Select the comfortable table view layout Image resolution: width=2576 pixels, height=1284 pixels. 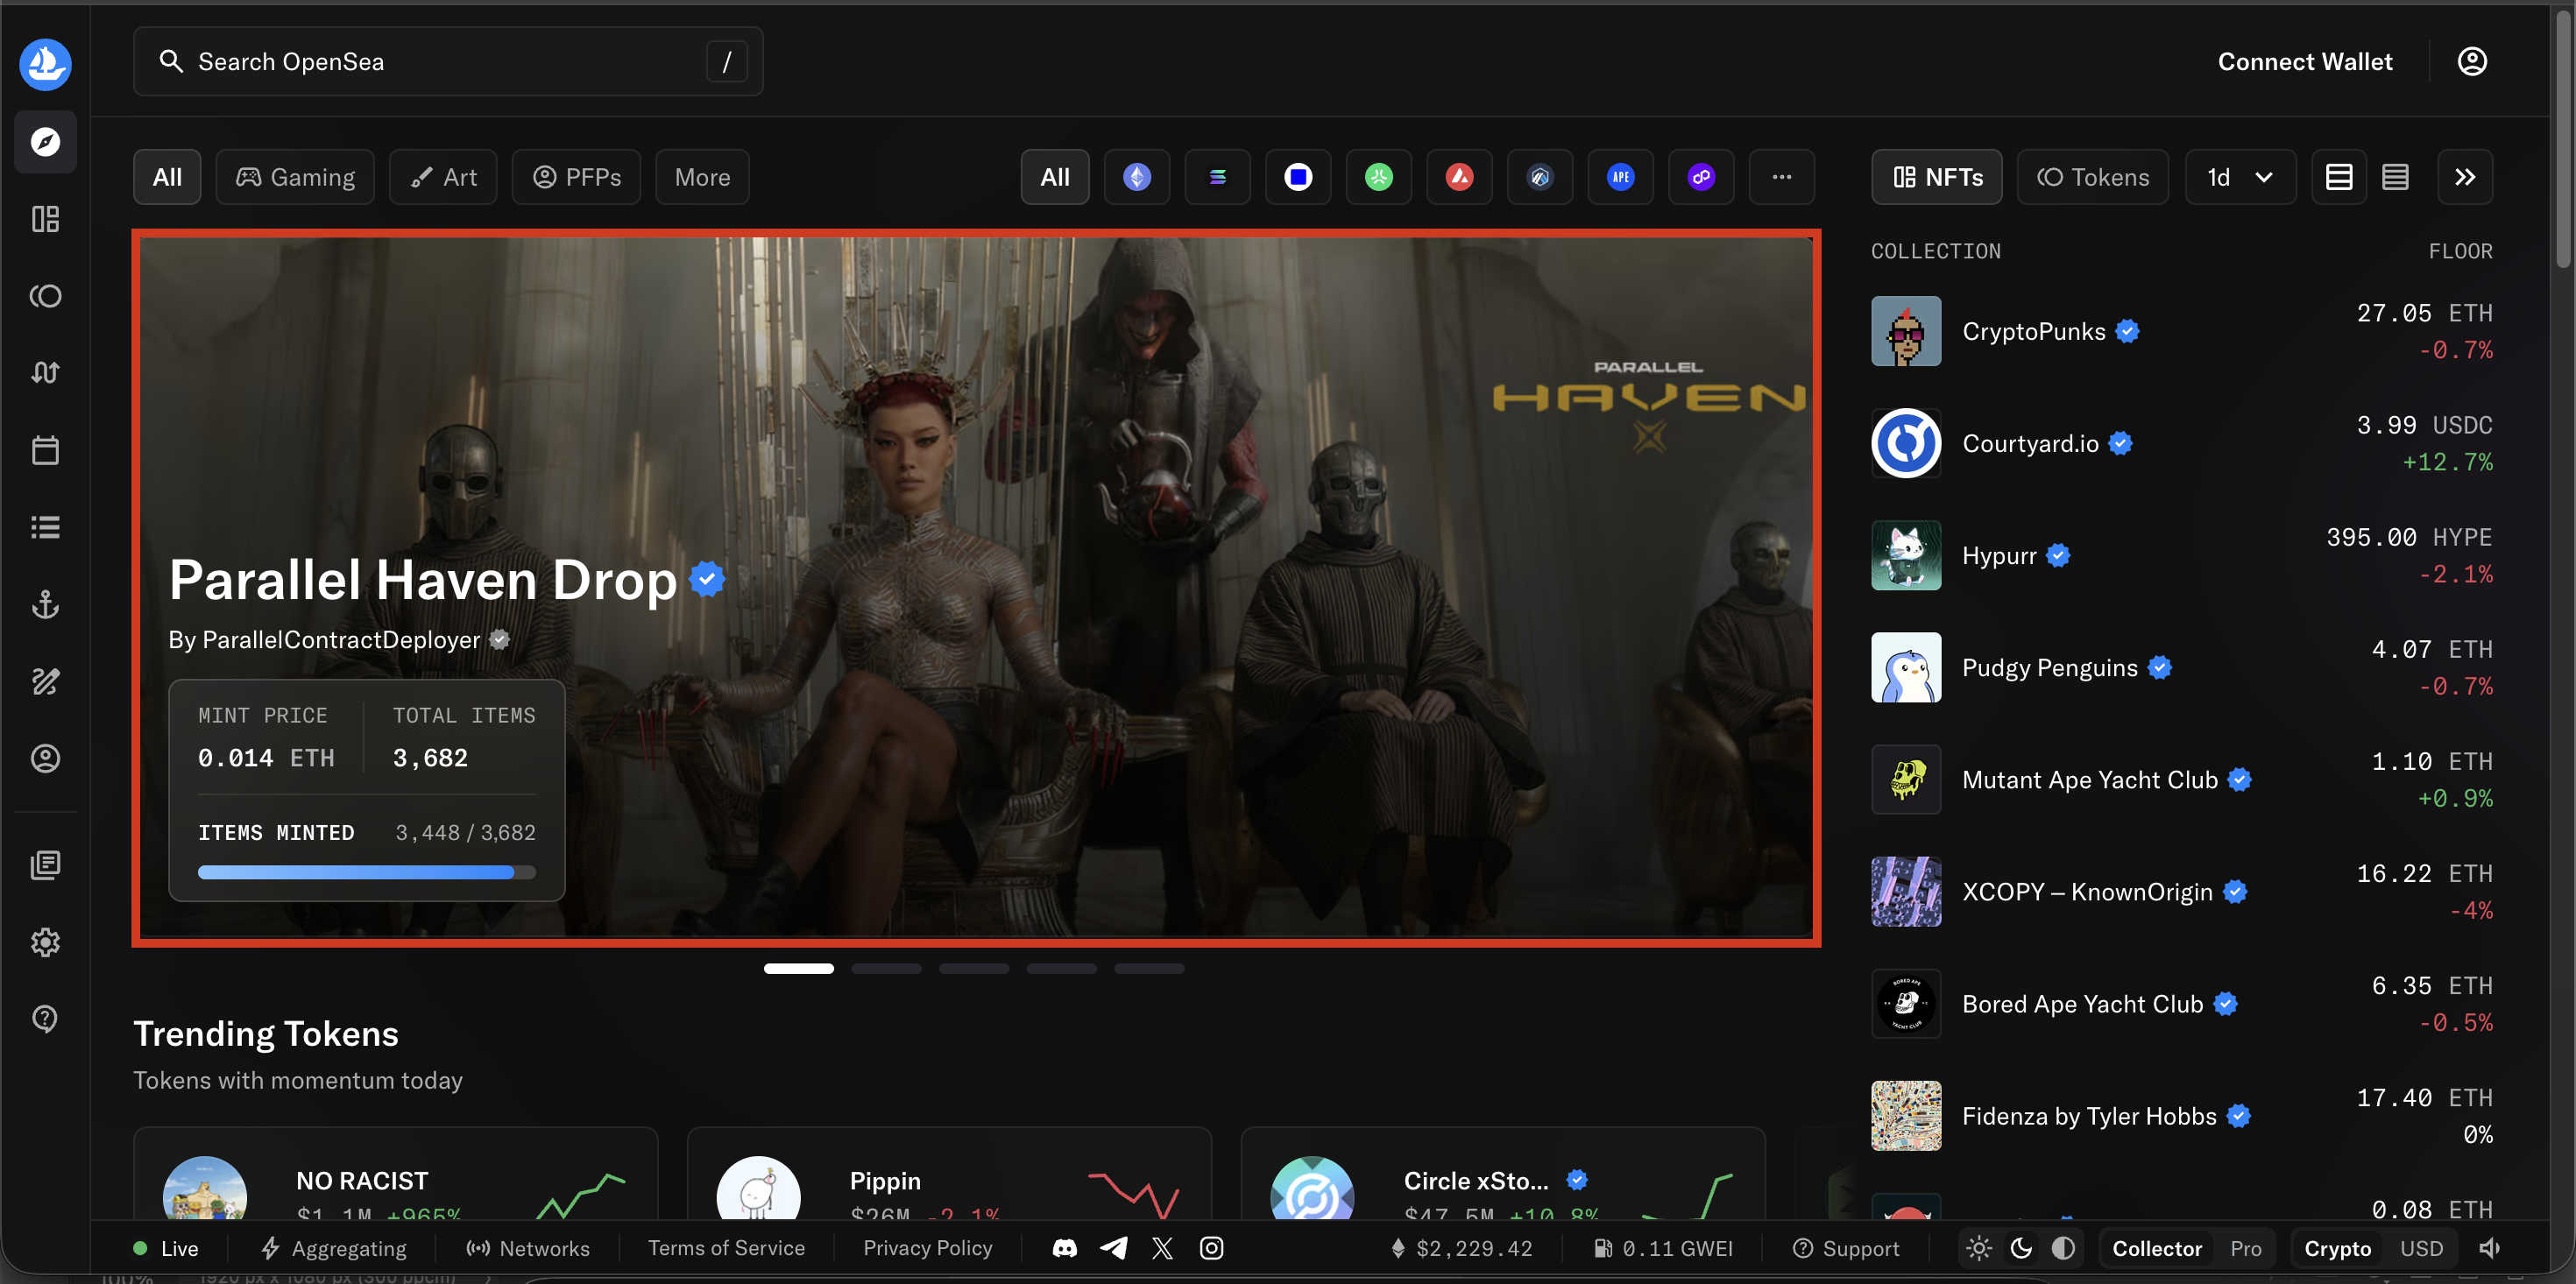(2339, 177)
